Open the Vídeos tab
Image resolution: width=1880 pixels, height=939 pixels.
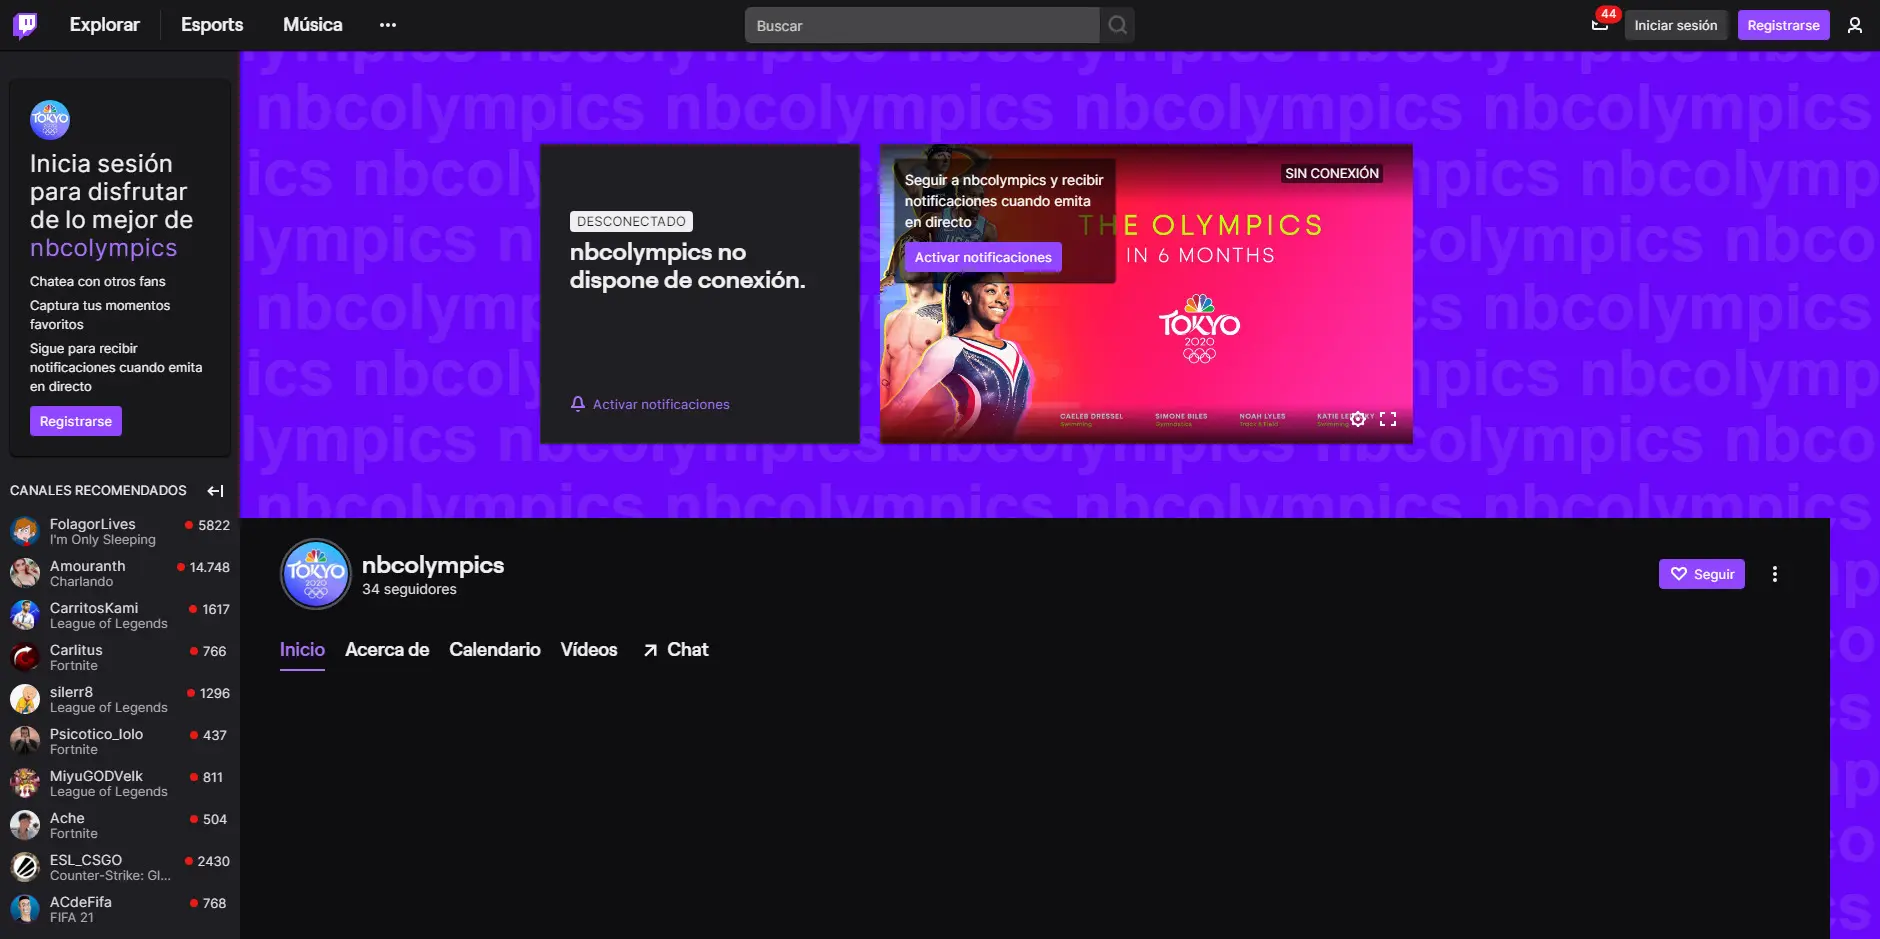click(x=589, y=650)
